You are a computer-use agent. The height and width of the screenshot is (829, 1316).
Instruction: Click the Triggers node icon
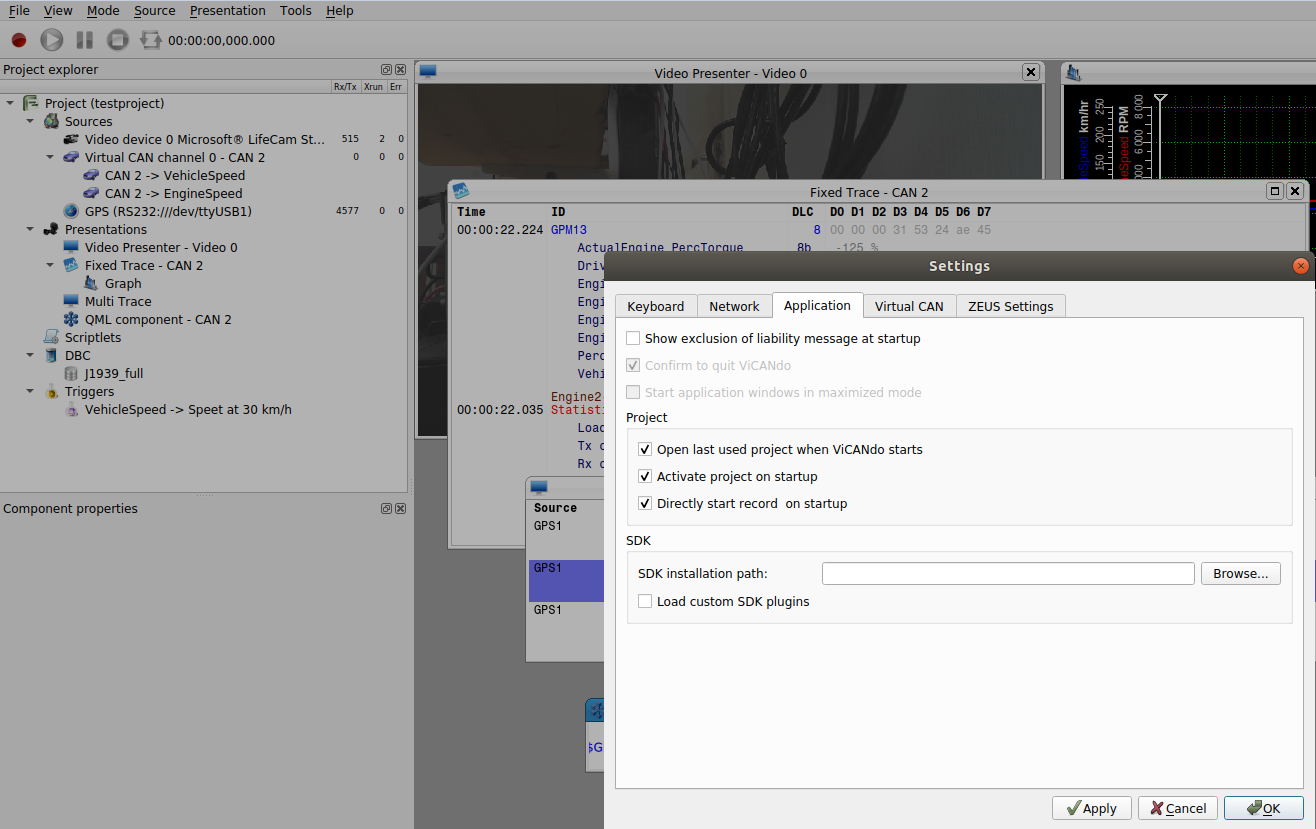tap(52, 392)
